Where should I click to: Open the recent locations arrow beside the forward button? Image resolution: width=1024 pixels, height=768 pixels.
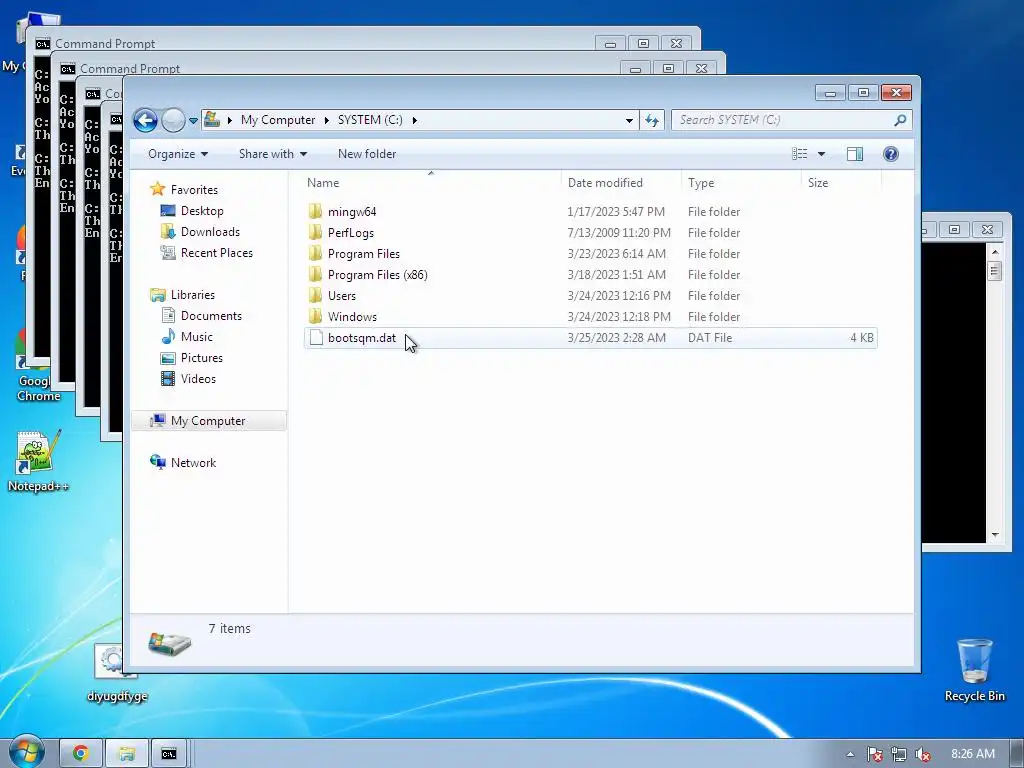pos(193,121)
